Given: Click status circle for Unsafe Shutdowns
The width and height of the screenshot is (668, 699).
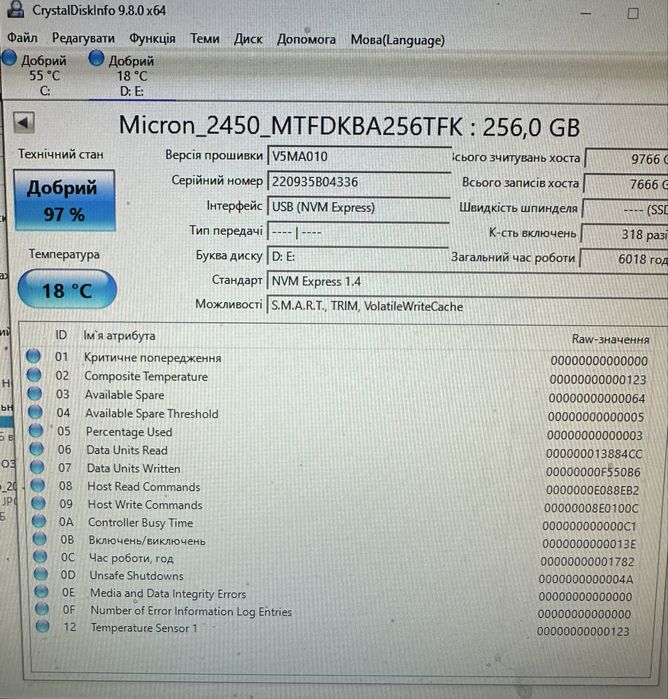Looking at the screenshot, I should point(41,574).
